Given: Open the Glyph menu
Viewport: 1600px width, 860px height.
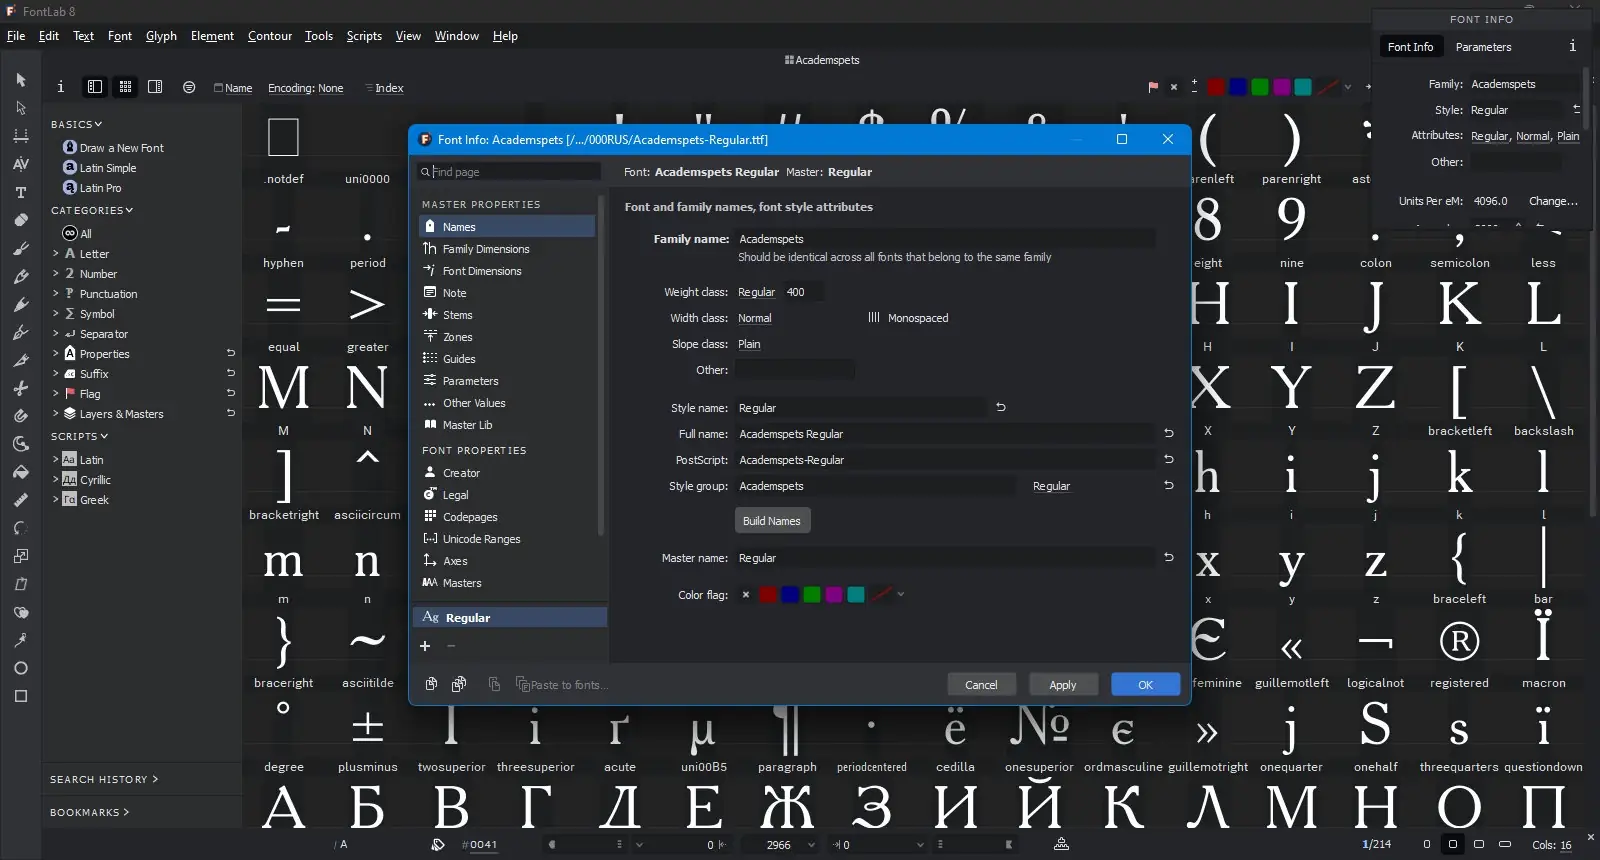Looking at the screenshot, I should pyautogui.click(x=161, y=36).
